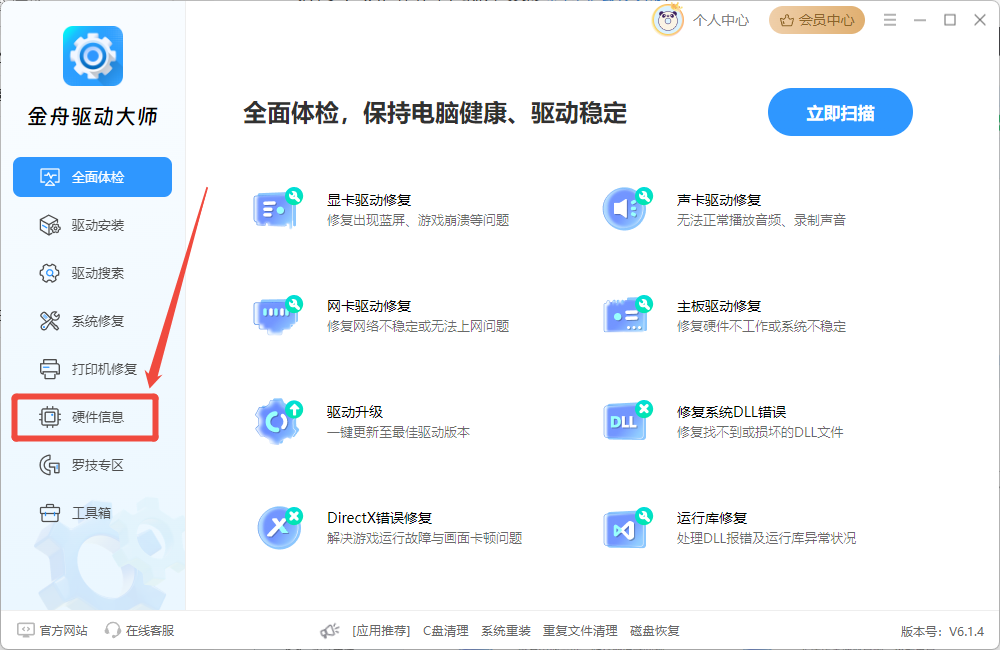Click the 版本号: V6.1.4 version text
Screen dimensions: 1000x650
942,632
